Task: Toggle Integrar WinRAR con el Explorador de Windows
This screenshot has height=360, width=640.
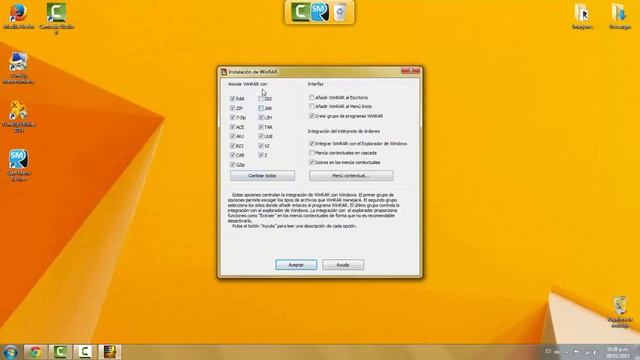Action: (312, 144)
